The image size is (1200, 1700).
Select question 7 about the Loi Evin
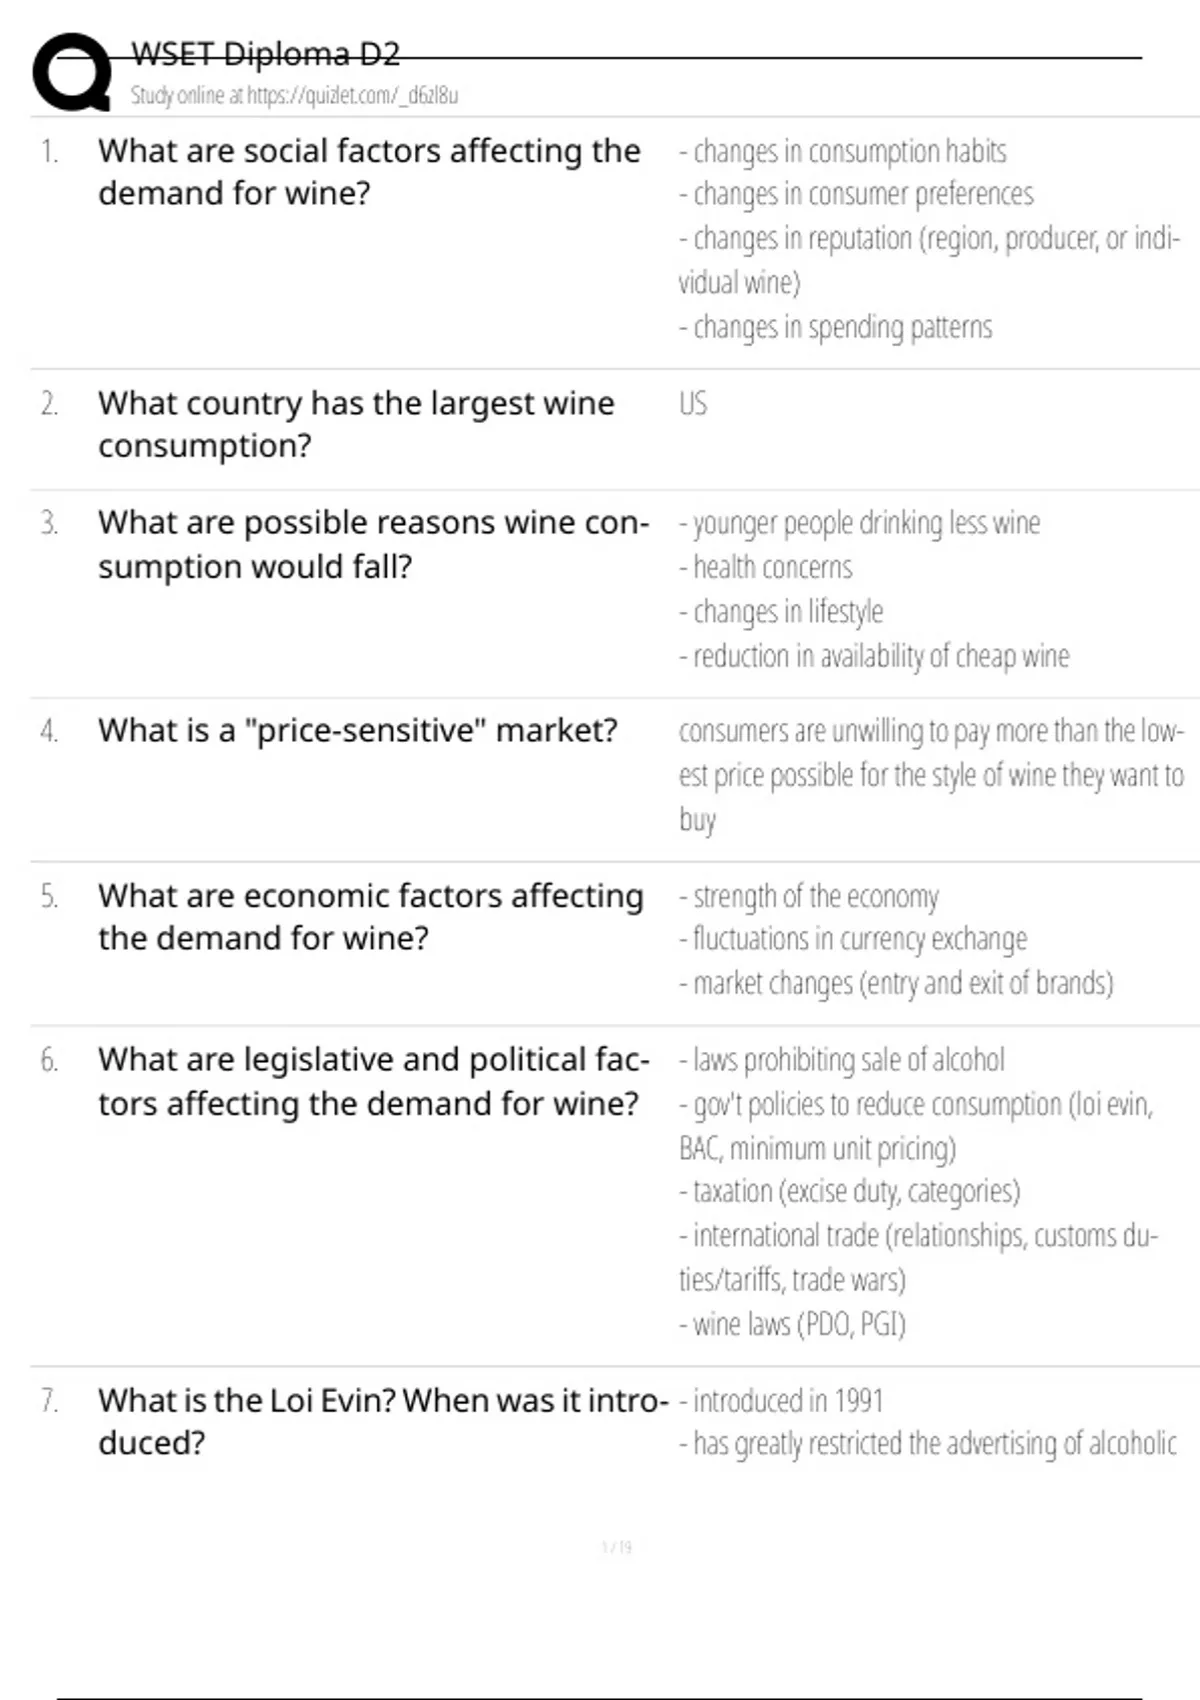tap(382, 1421)
